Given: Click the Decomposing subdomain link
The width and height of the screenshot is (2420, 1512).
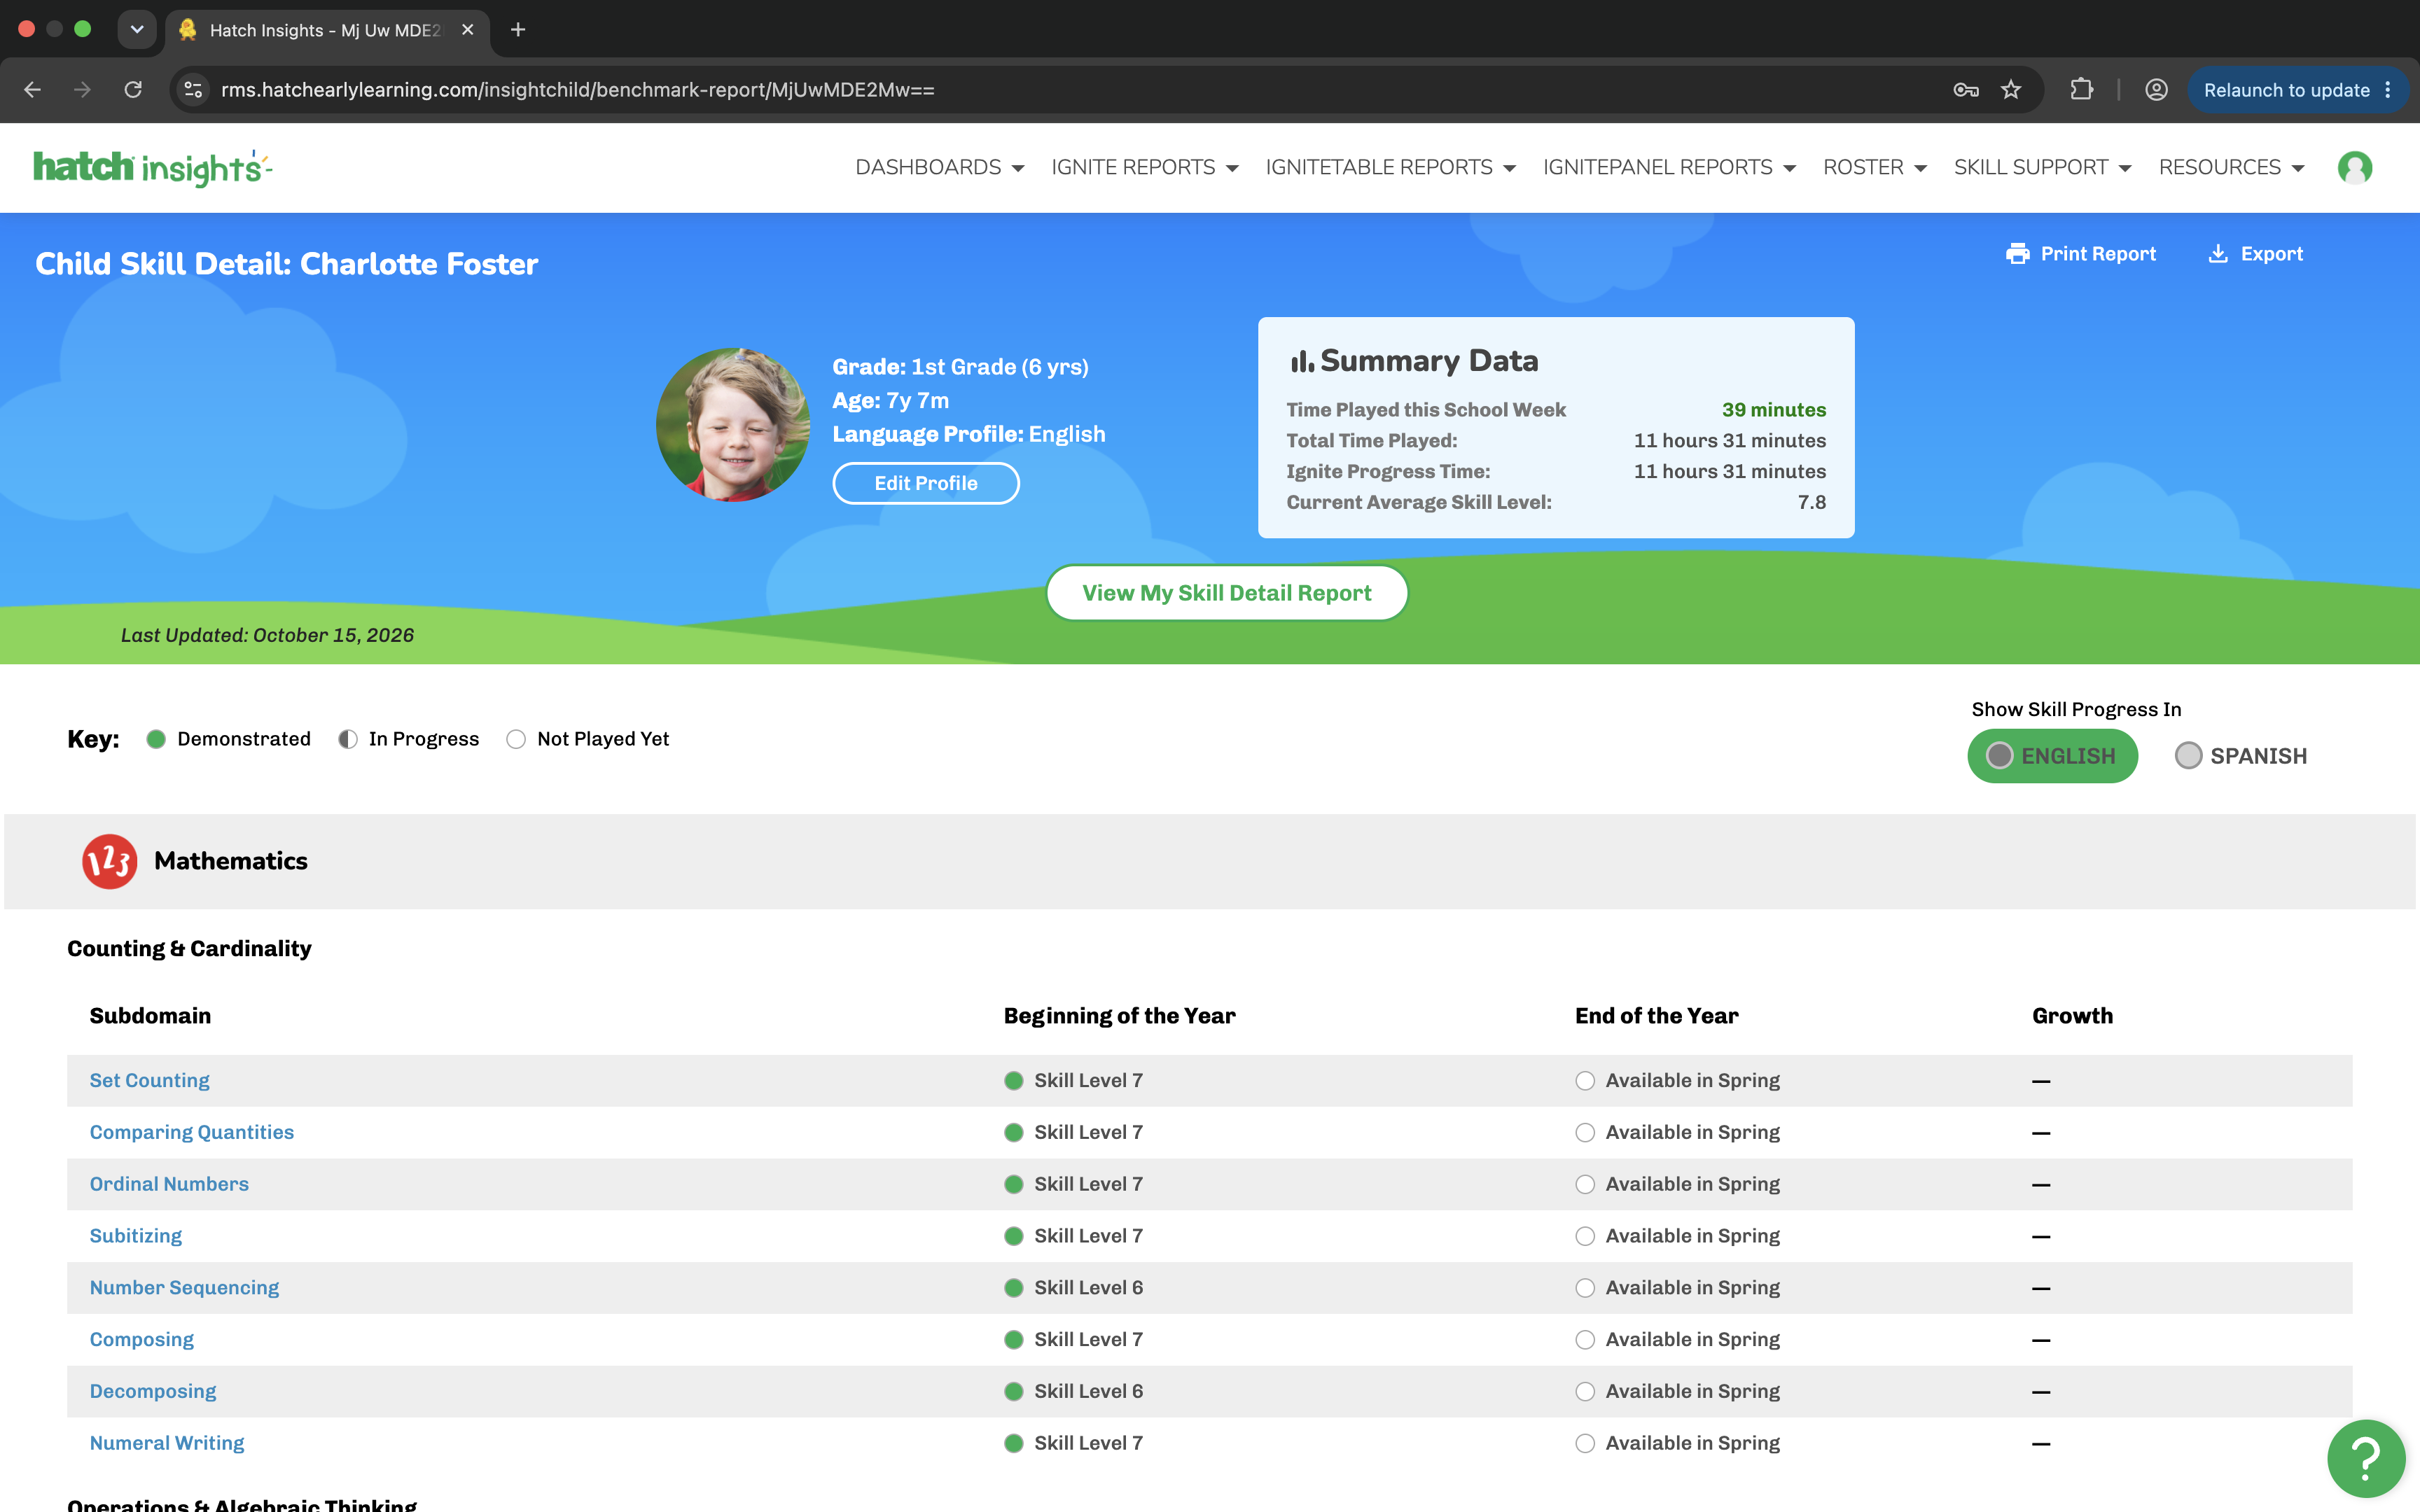Looking at the screenshot, I should pyautogui.click(x=153, y=1391).
